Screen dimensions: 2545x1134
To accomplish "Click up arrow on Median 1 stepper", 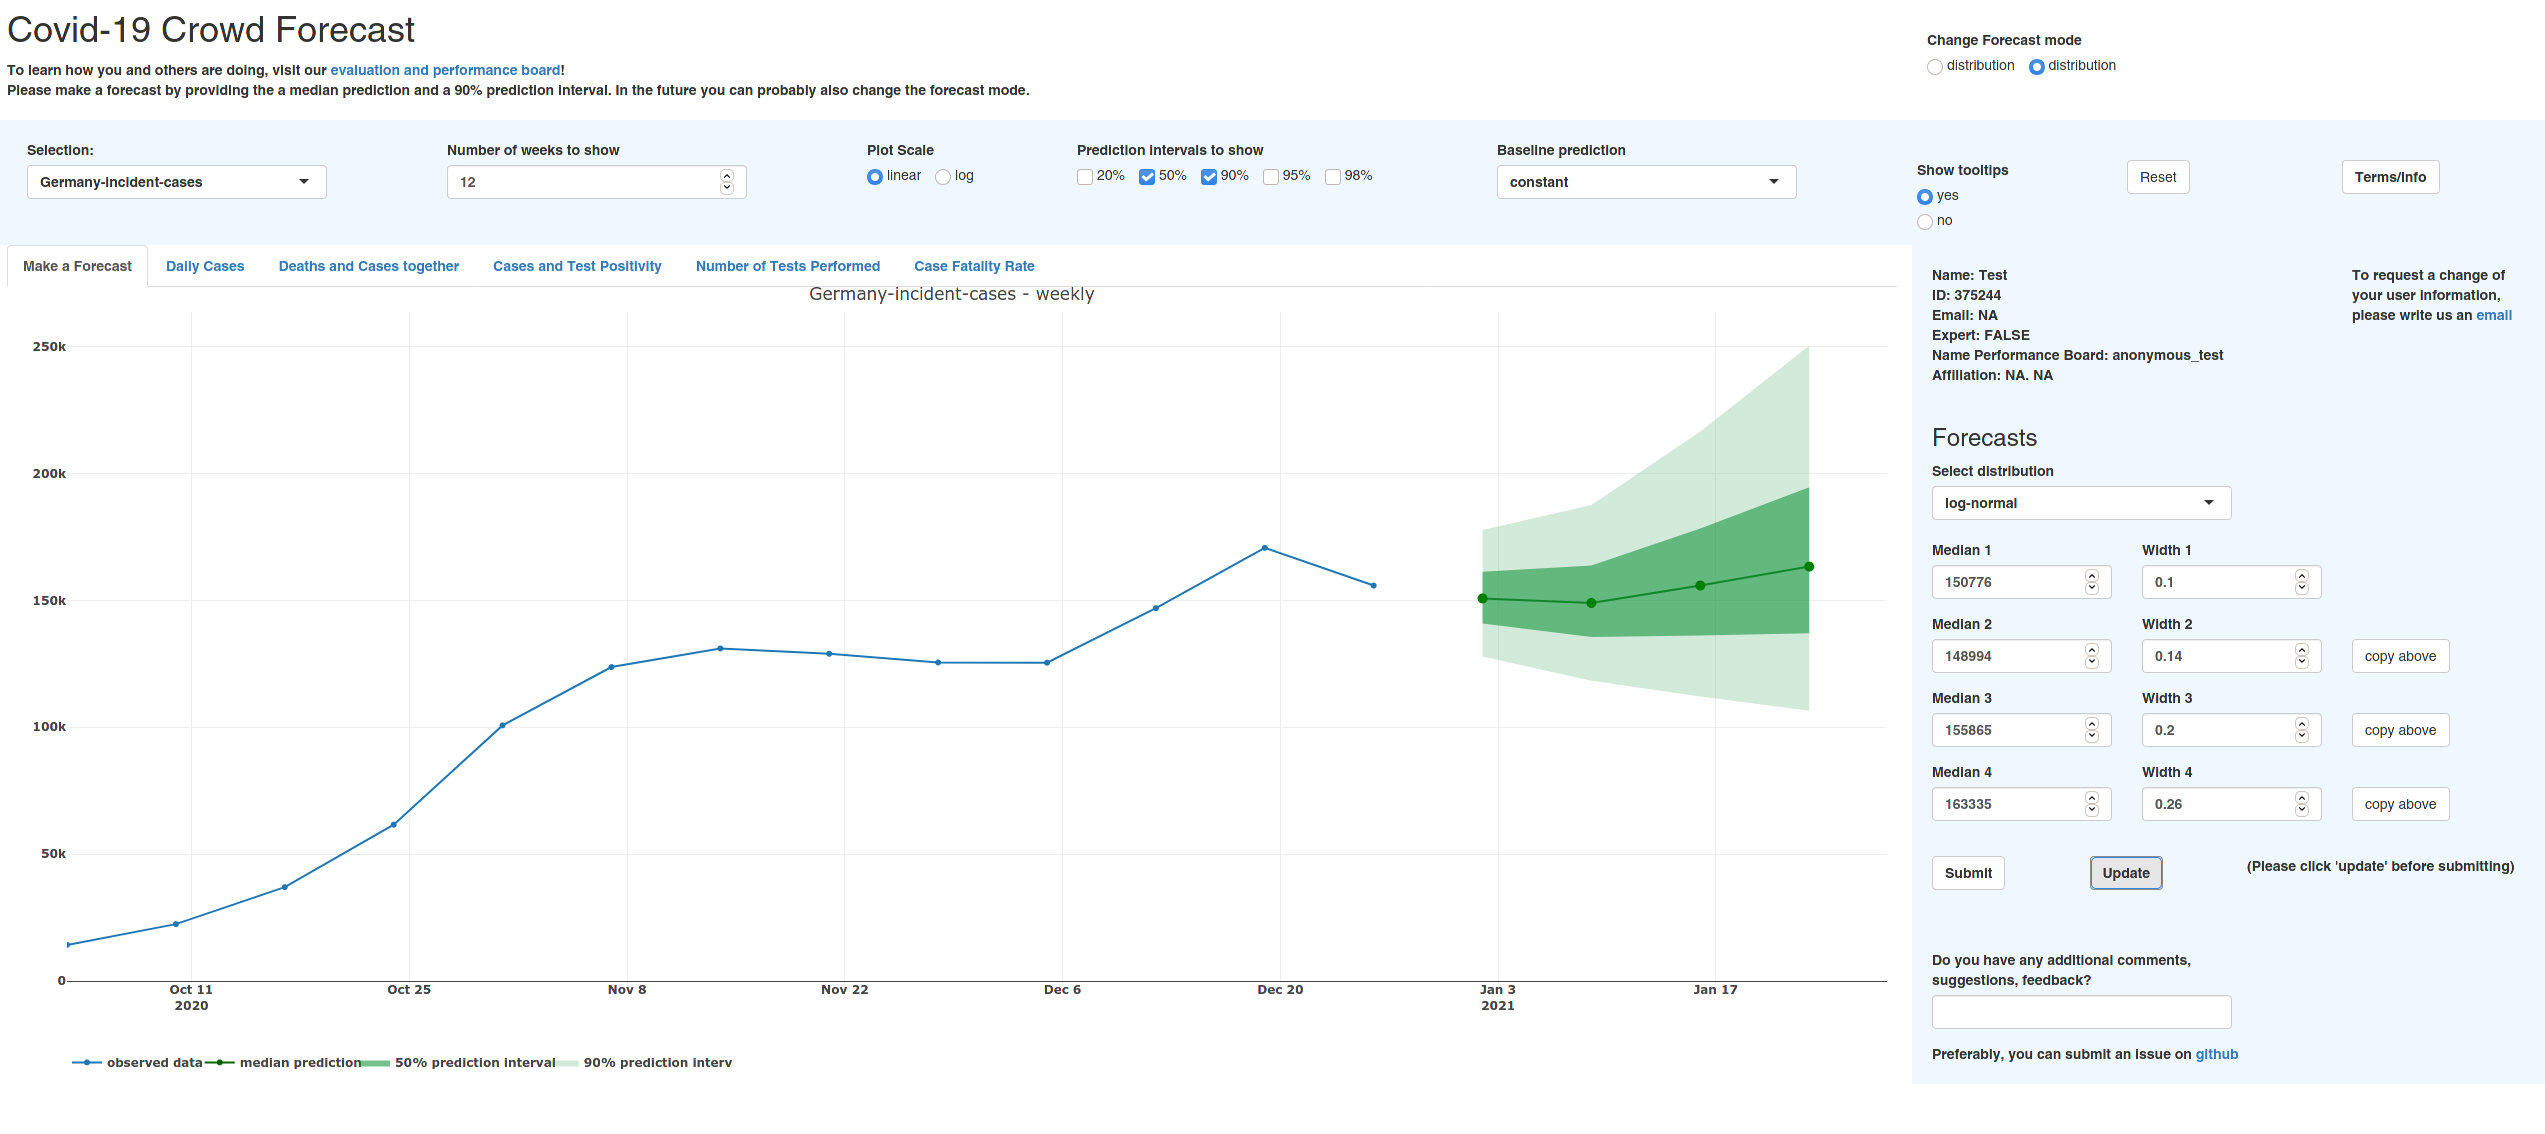I will [2091, 576].
